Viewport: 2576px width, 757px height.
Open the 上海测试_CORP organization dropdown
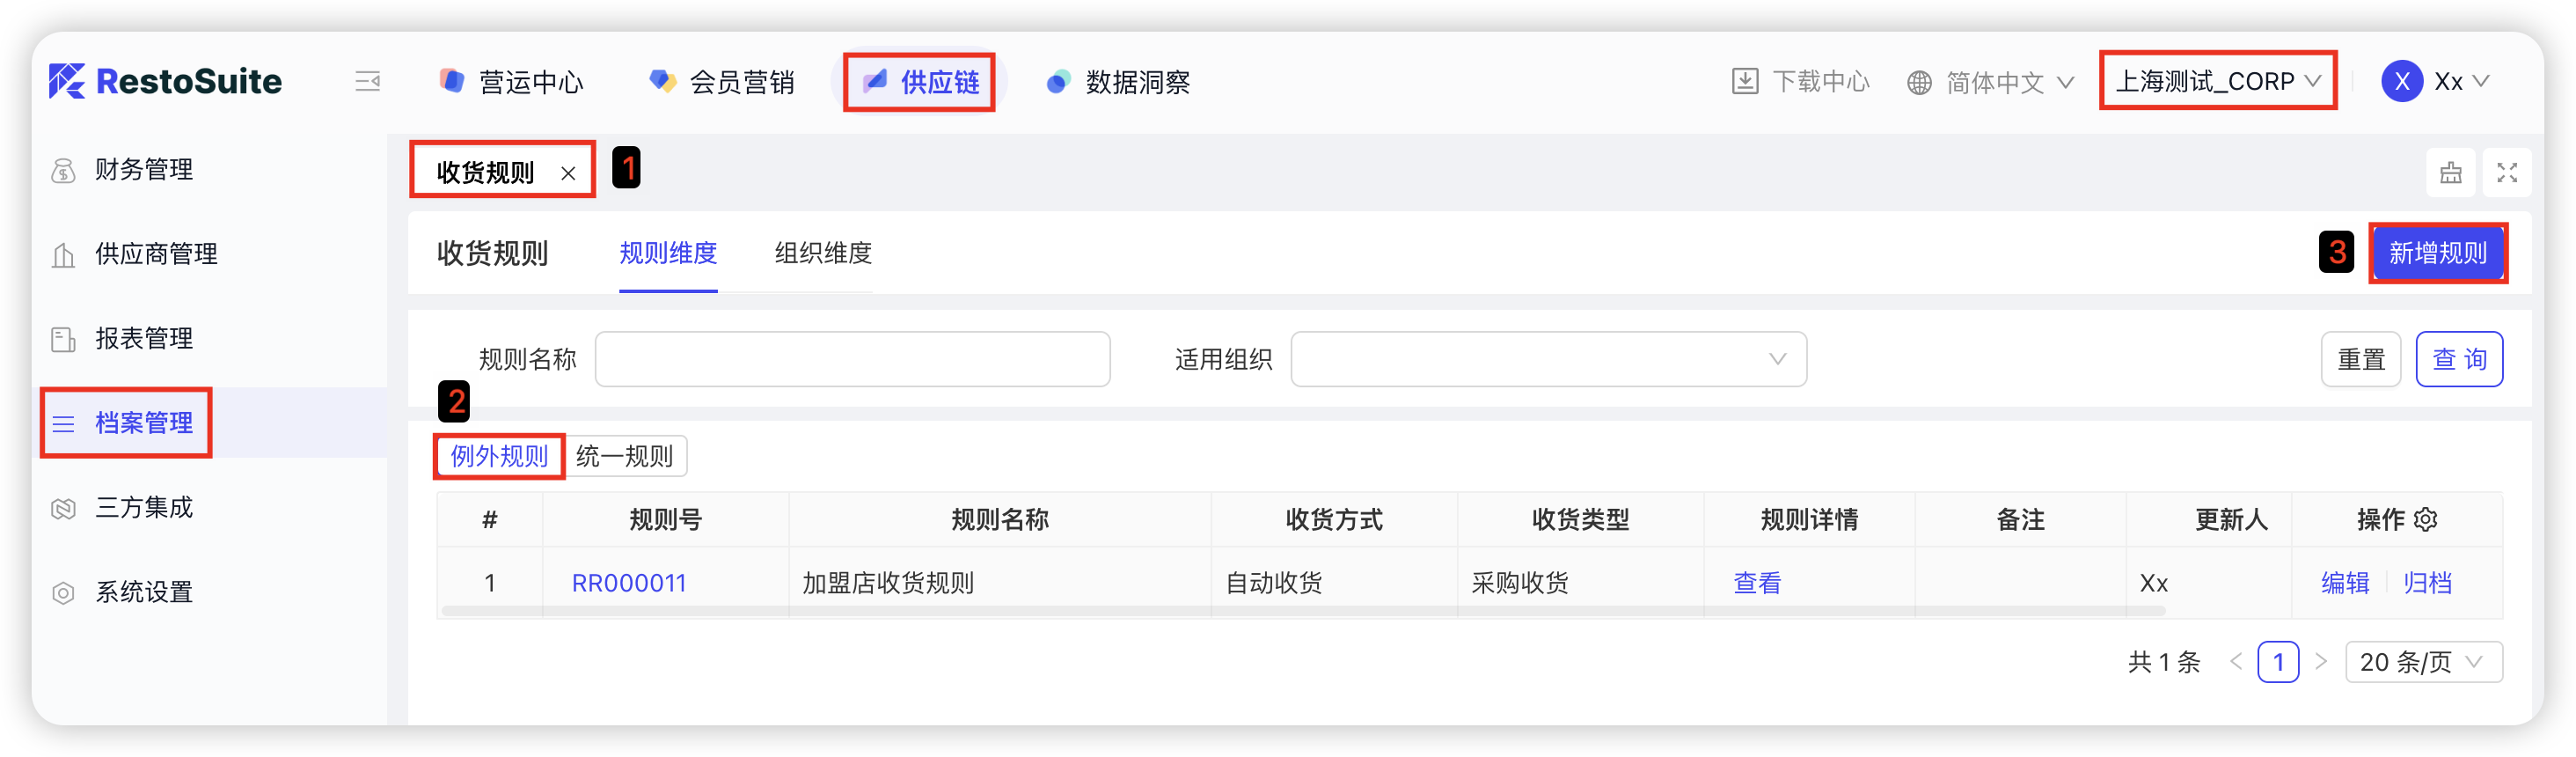pyautogui.click(x=2217, y=82)
